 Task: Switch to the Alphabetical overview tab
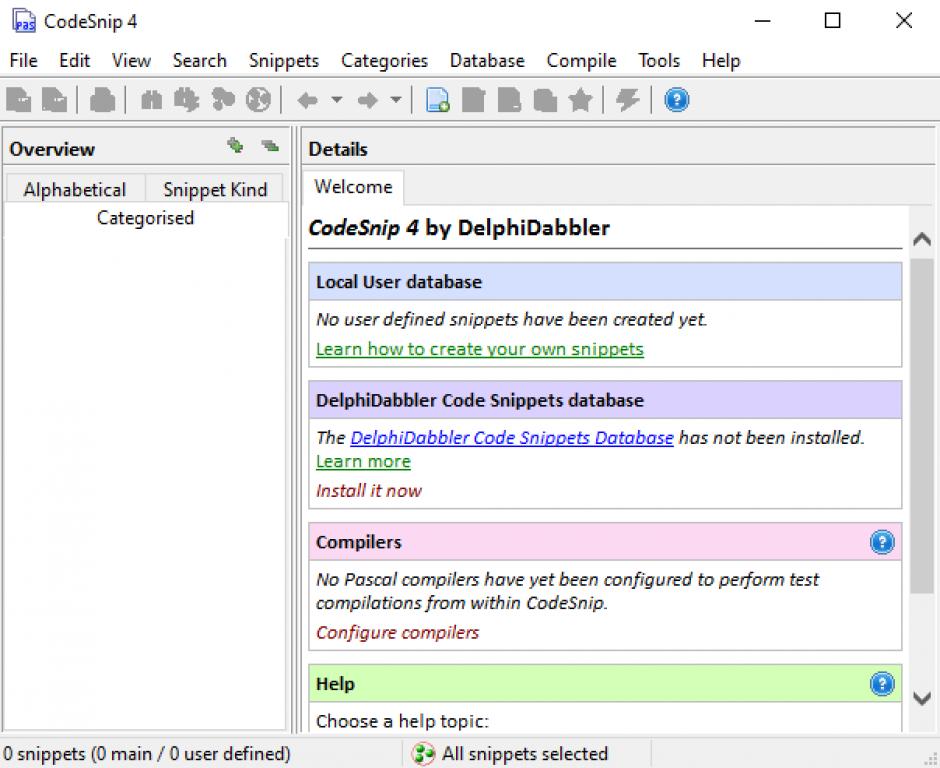tap(75, 189)
